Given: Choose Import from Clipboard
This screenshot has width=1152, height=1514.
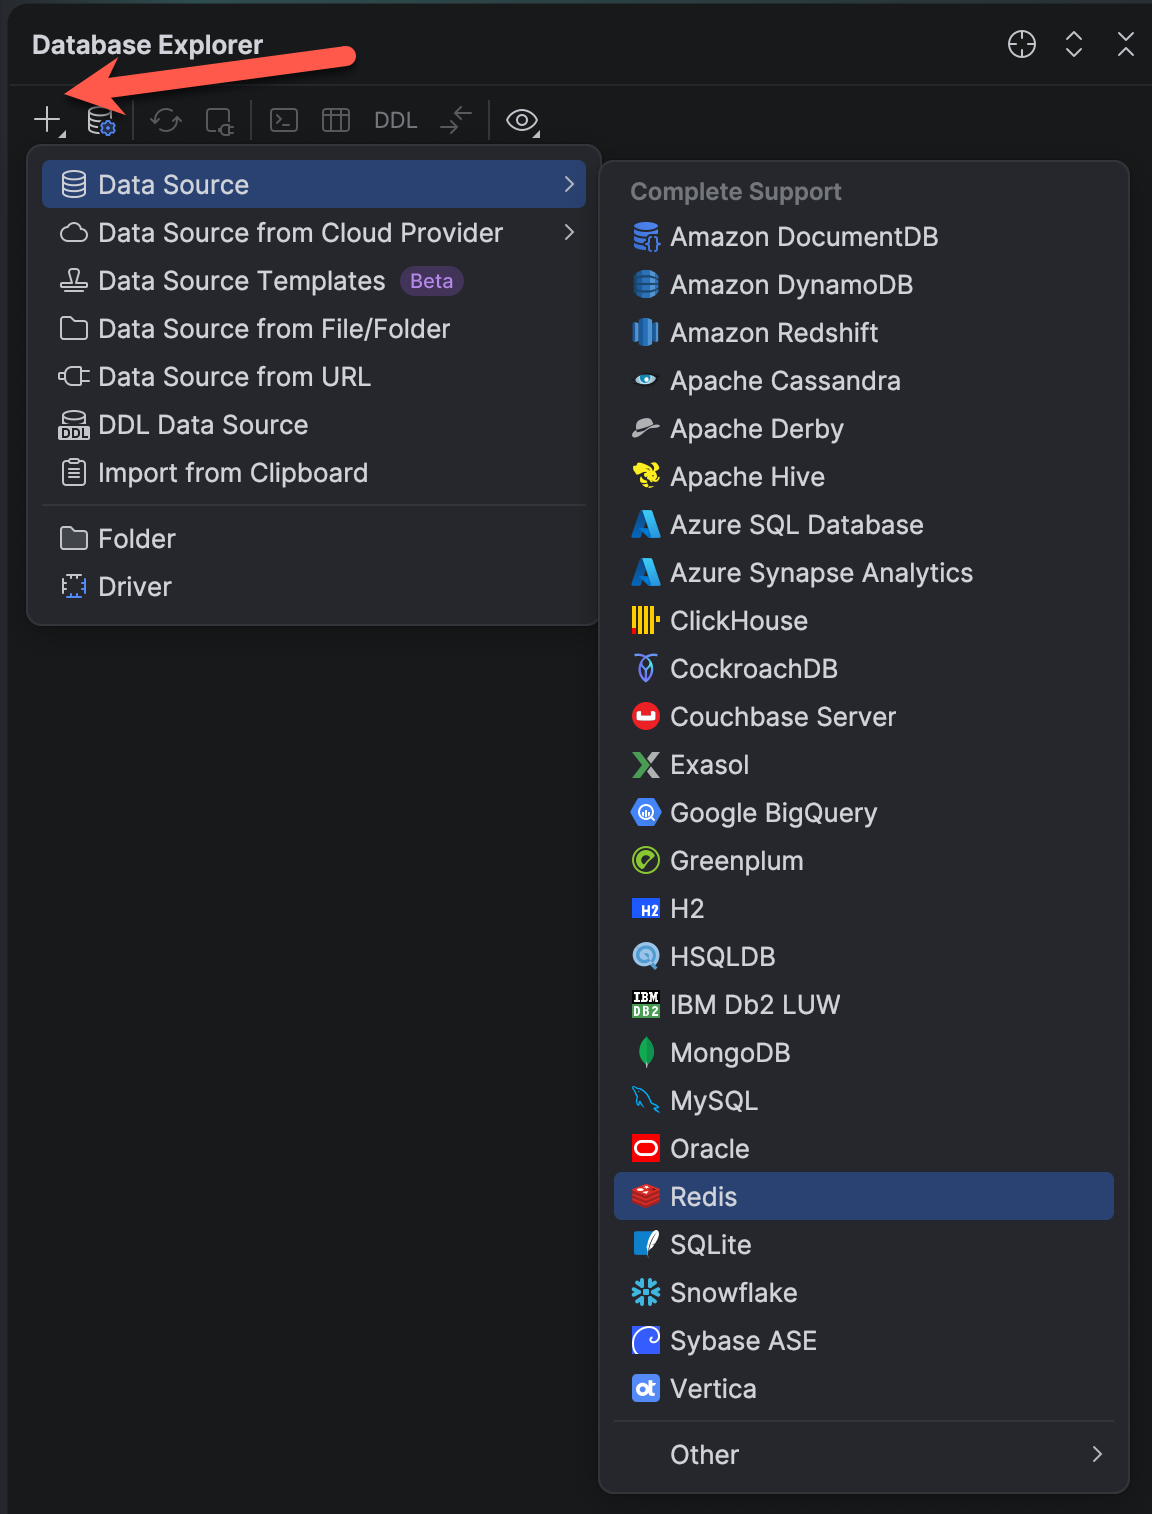Looking at the screenshot, I should pos(314,473).
